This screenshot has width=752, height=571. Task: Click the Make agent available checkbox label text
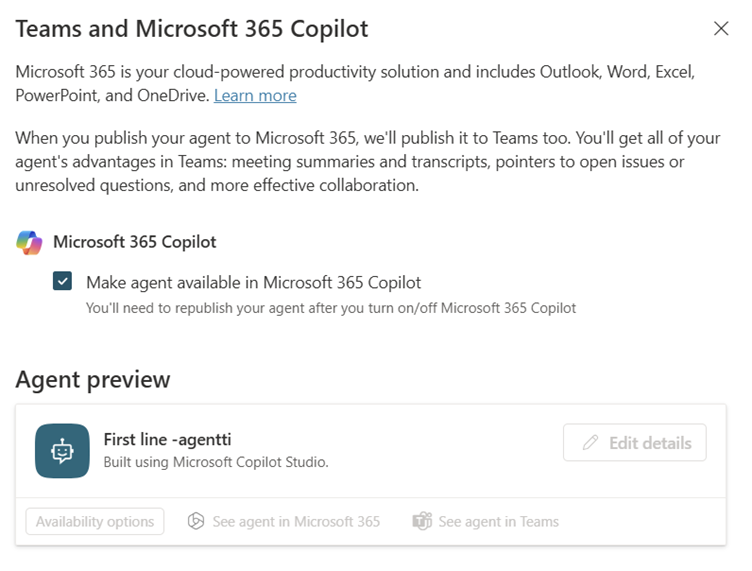253,282
